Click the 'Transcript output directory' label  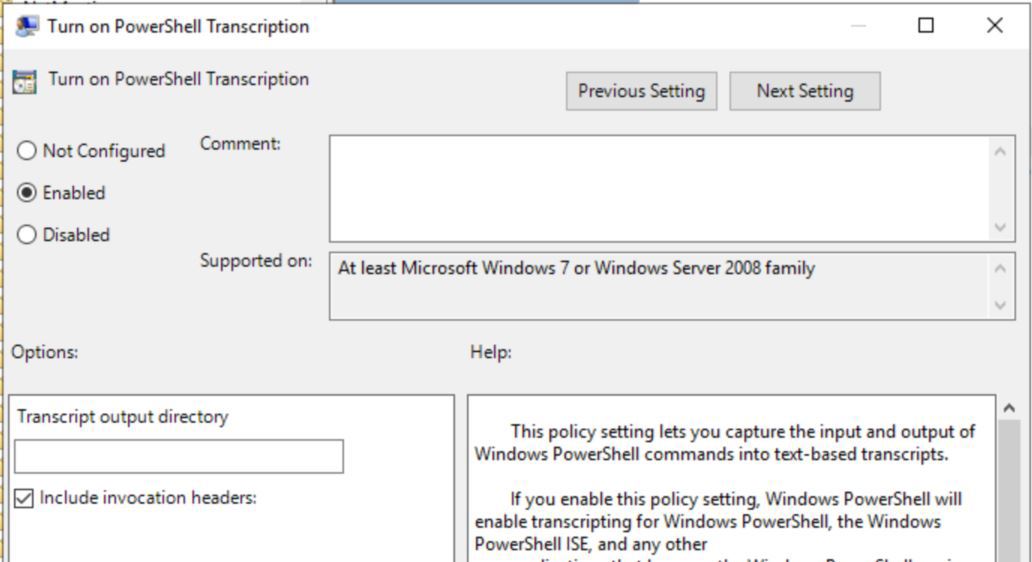pyautogui.click(x=122, y=417)
